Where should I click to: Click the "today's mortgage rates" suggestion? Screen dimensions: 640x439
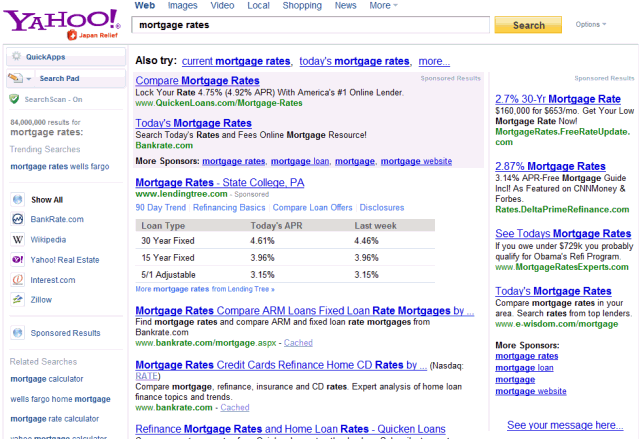[x=354, y=61]
